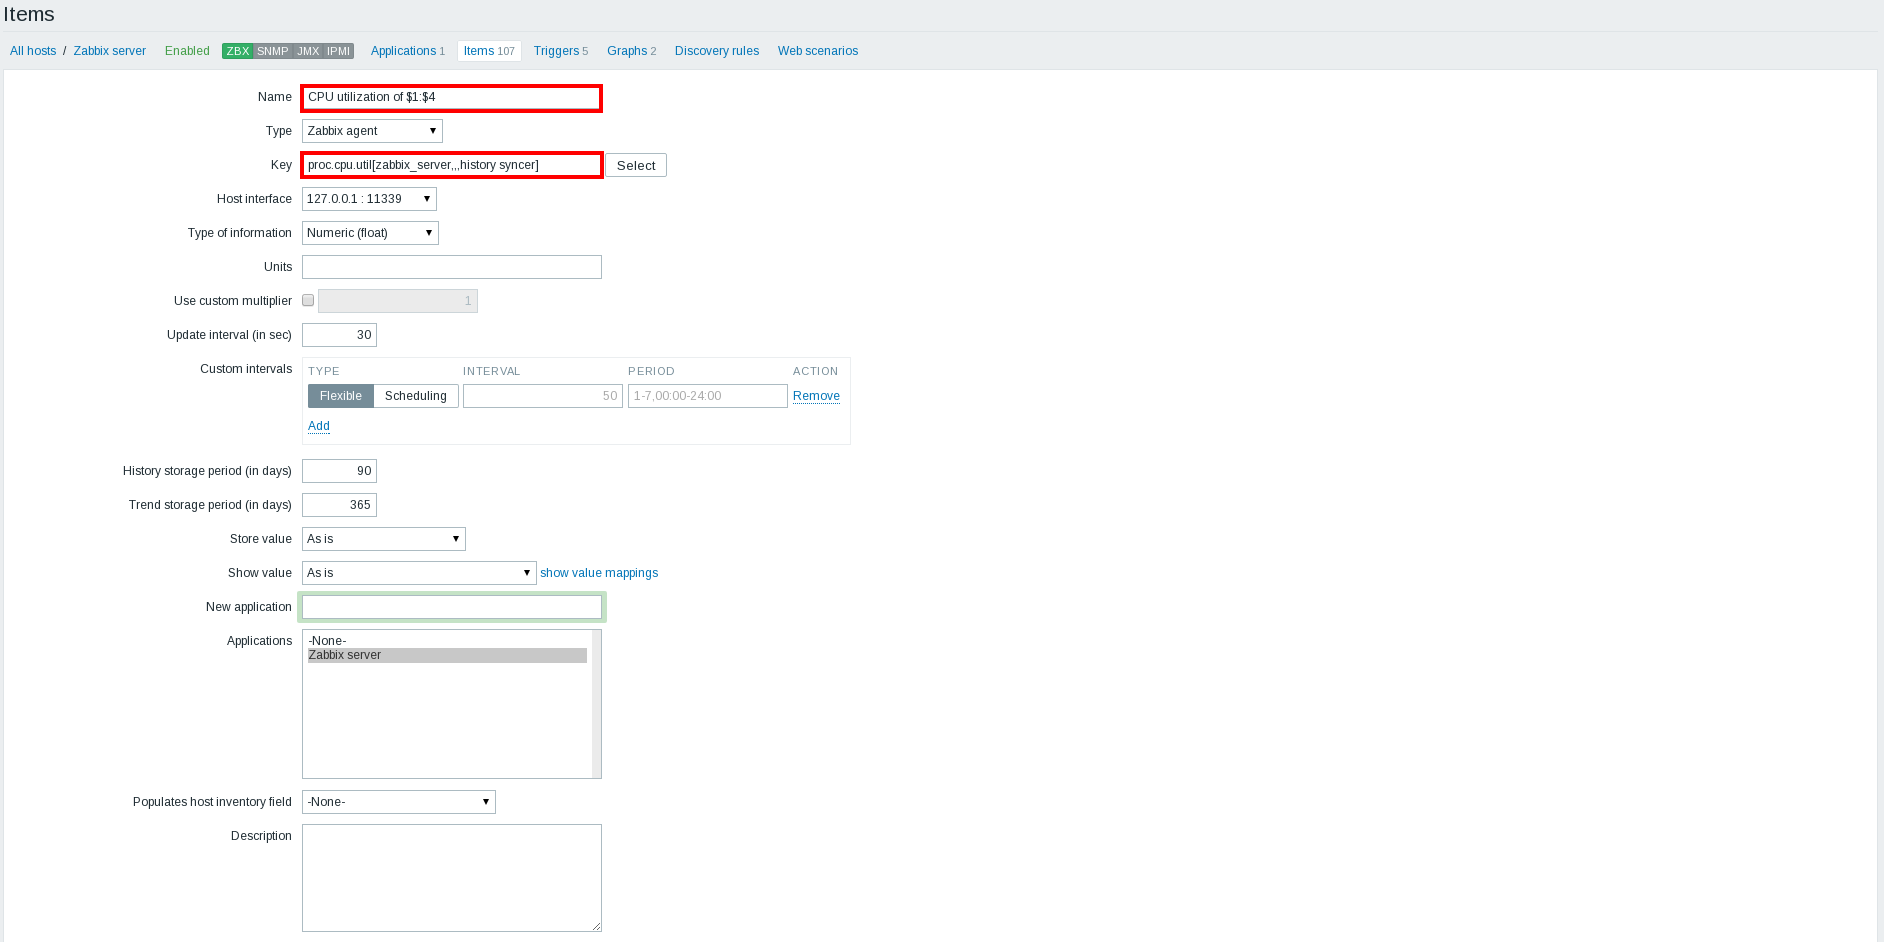Open the show value mappings link
The height and width of the screenshot is (942, 1884).
click(599, 572)
